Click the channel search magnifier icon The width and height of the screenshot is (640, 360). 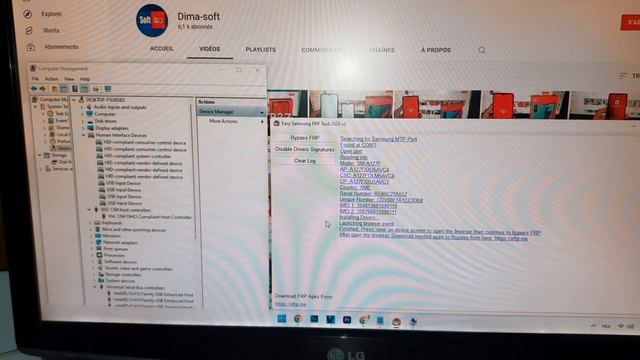click(482, 50)
